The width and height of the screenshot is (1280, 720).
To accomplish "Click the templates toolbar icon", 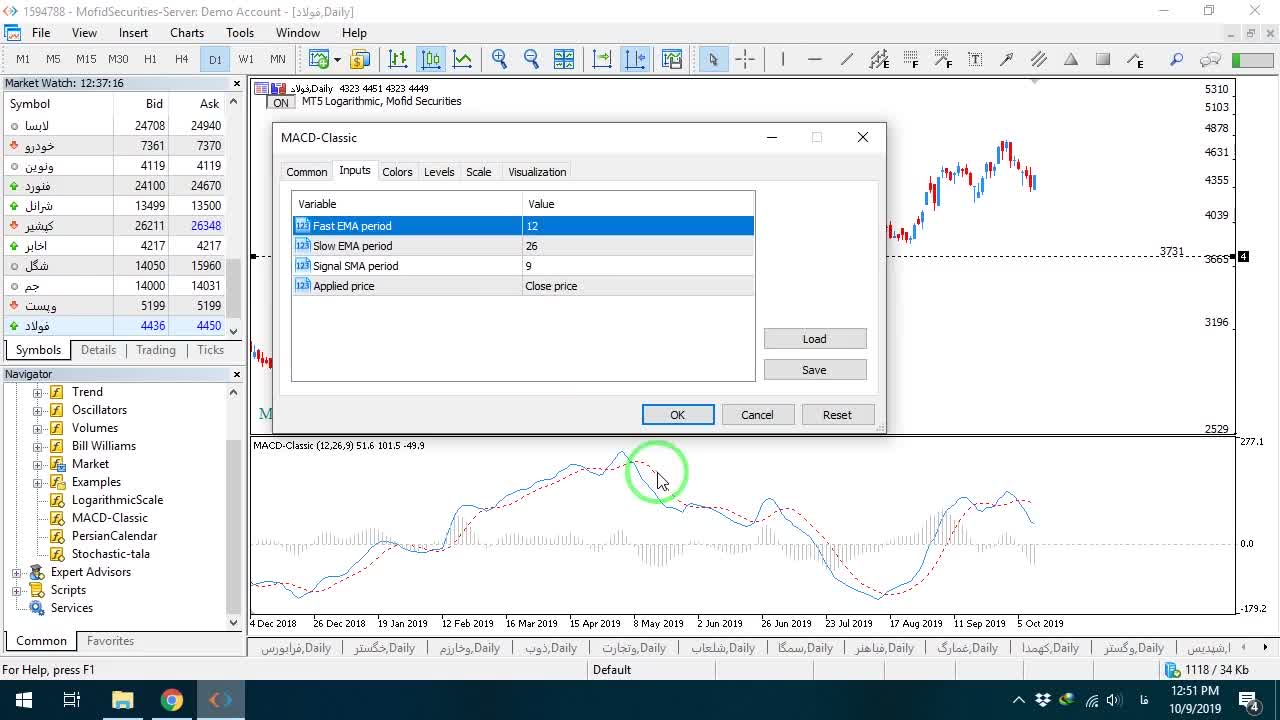I will [x=671, y=59].
